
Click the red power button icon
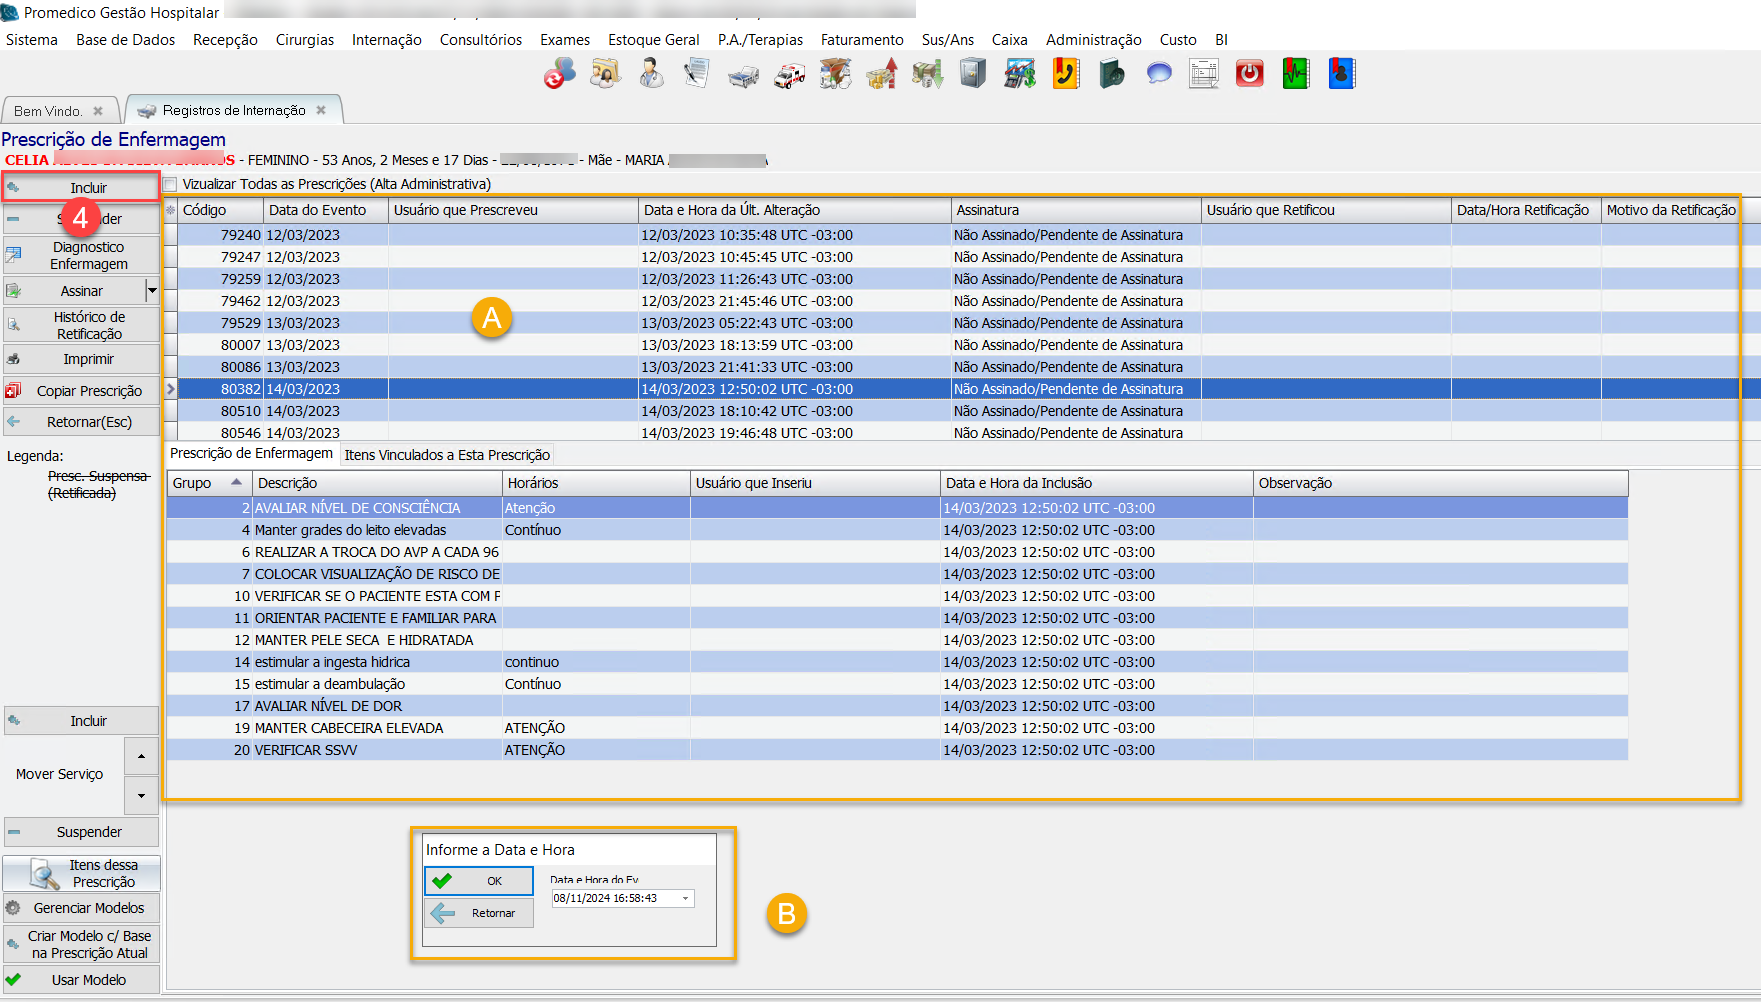tap(1249, 74)
